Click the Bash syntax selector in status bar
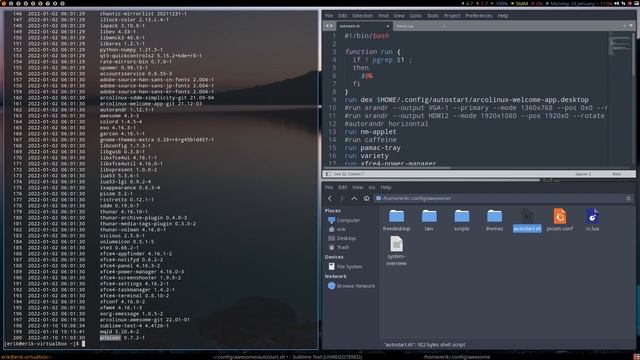 point(616,174)
